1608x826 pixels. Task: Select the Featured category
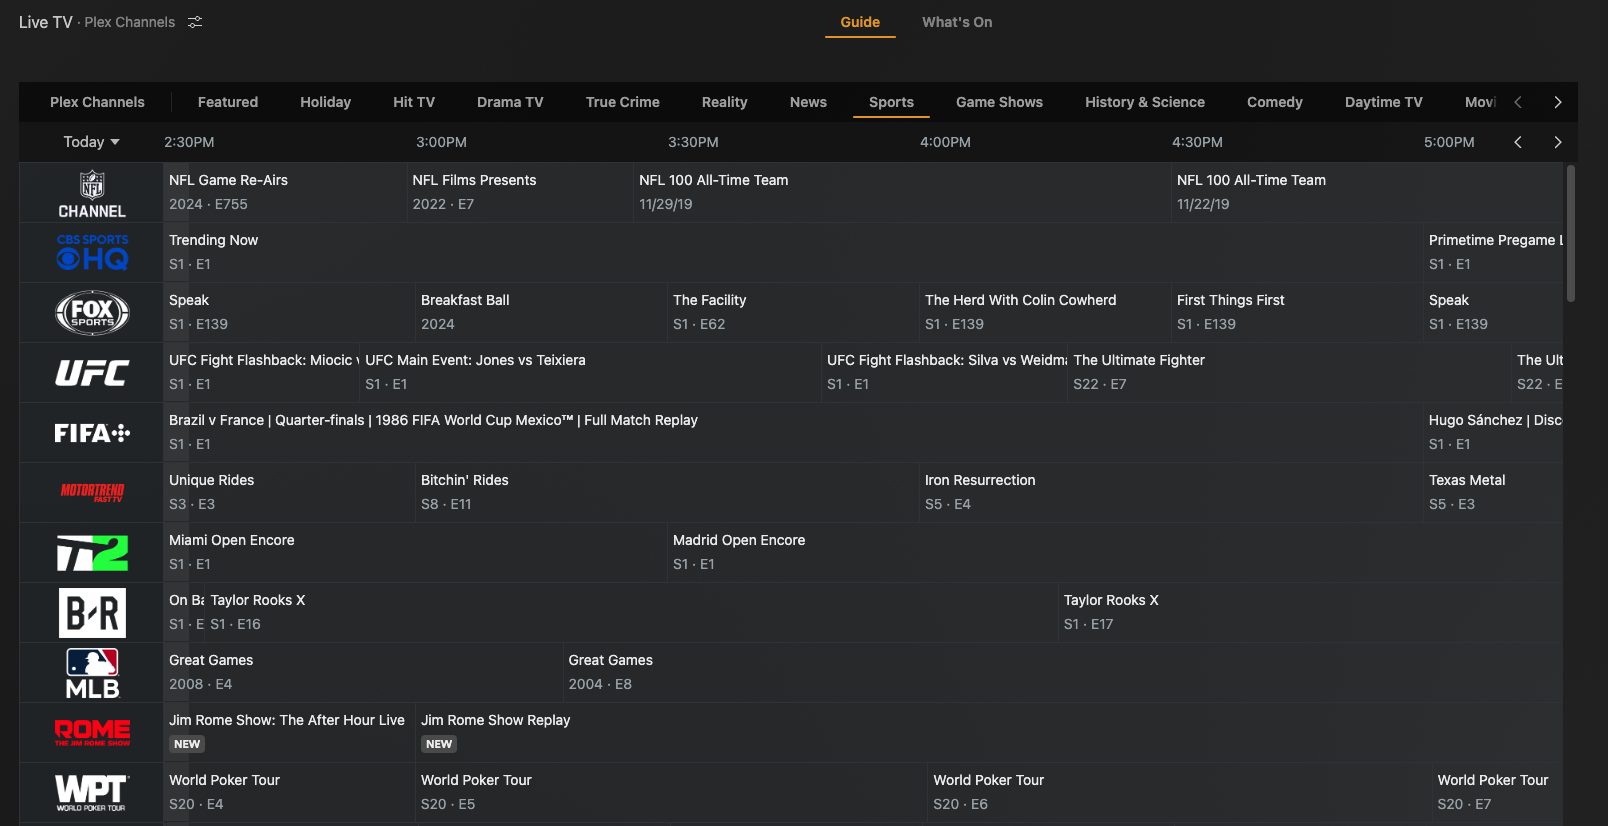pyautogui.click(x=228, y=102)
